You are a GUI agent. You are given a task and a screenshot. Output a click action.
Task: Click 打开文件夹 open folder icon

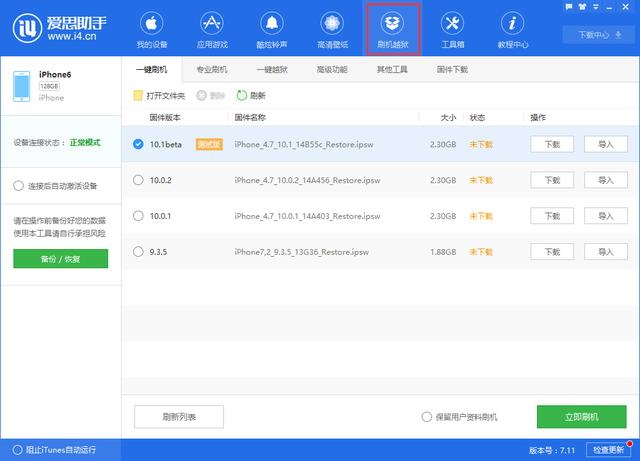click(x=138, y=96)
